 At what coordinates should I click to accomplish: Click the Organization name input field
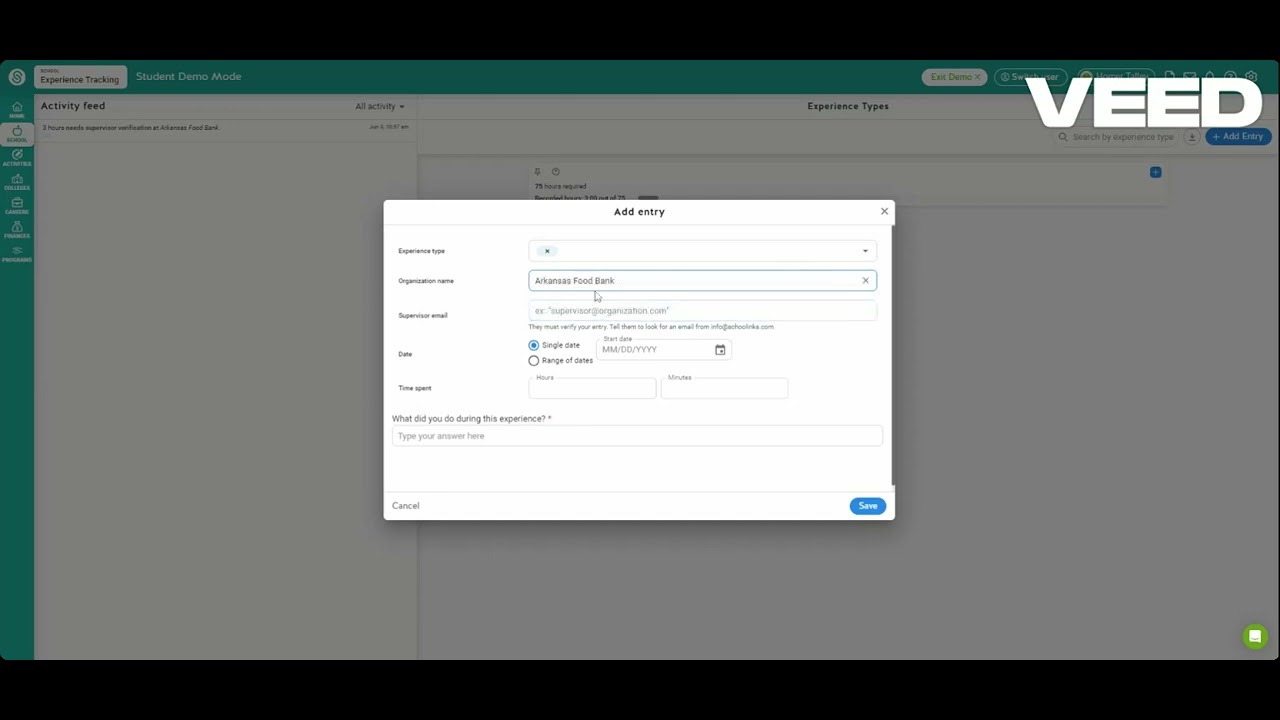(702, 281)
